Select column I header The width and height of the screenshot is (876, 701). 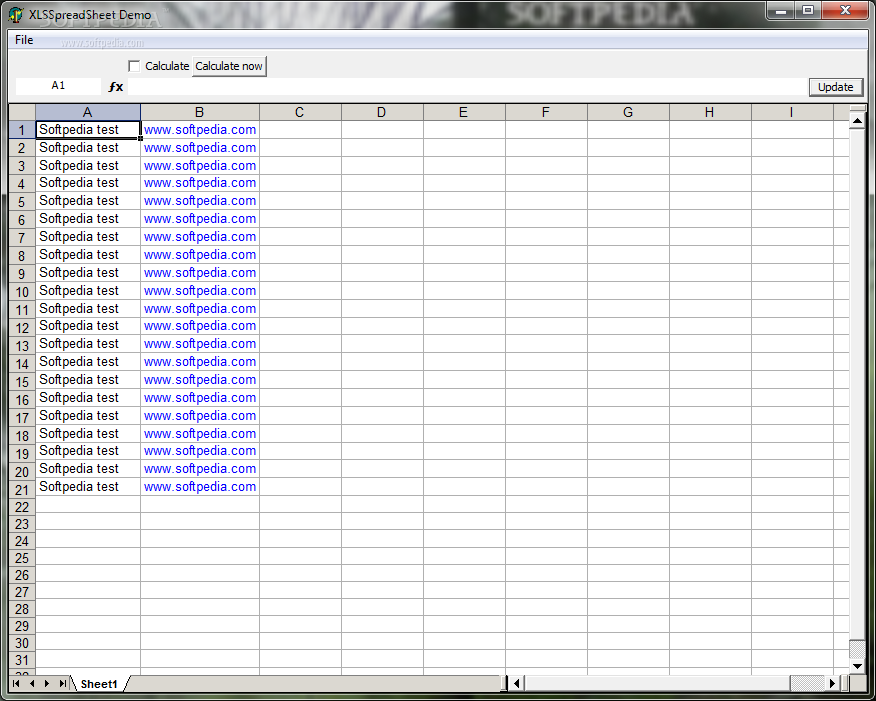tap(792, 112)
